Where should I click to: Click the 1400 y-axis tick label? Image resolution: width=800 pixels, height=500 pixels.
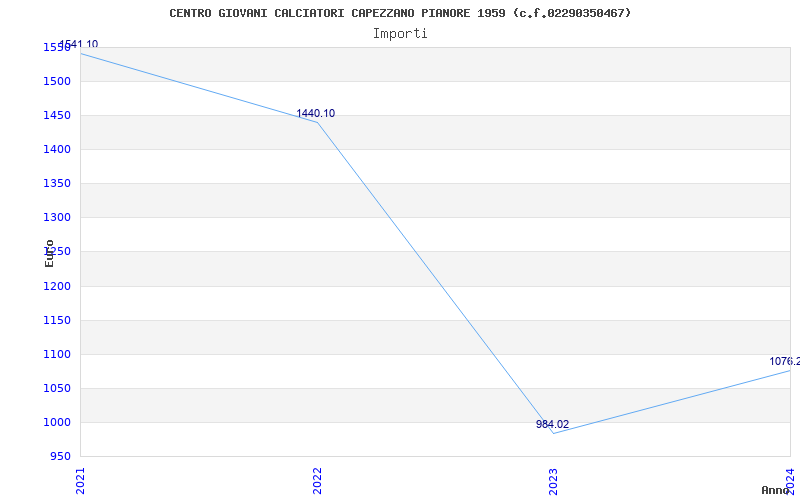click(x=57, y=149)
